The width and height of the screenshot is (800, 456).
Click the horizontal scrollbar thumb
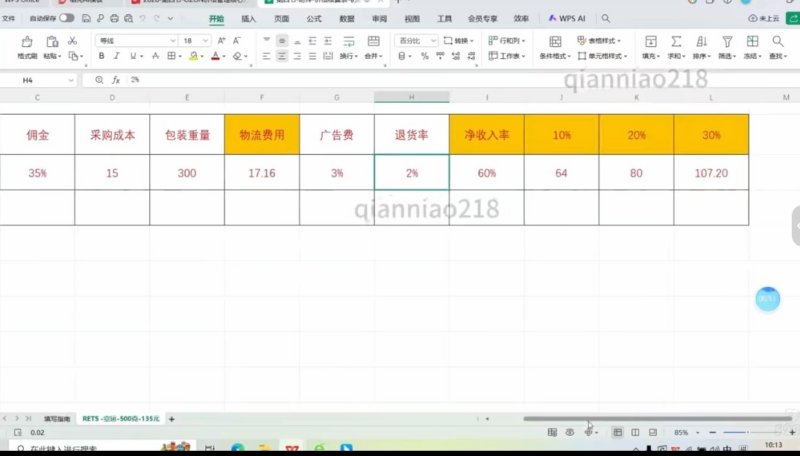[x=657, y=419]
